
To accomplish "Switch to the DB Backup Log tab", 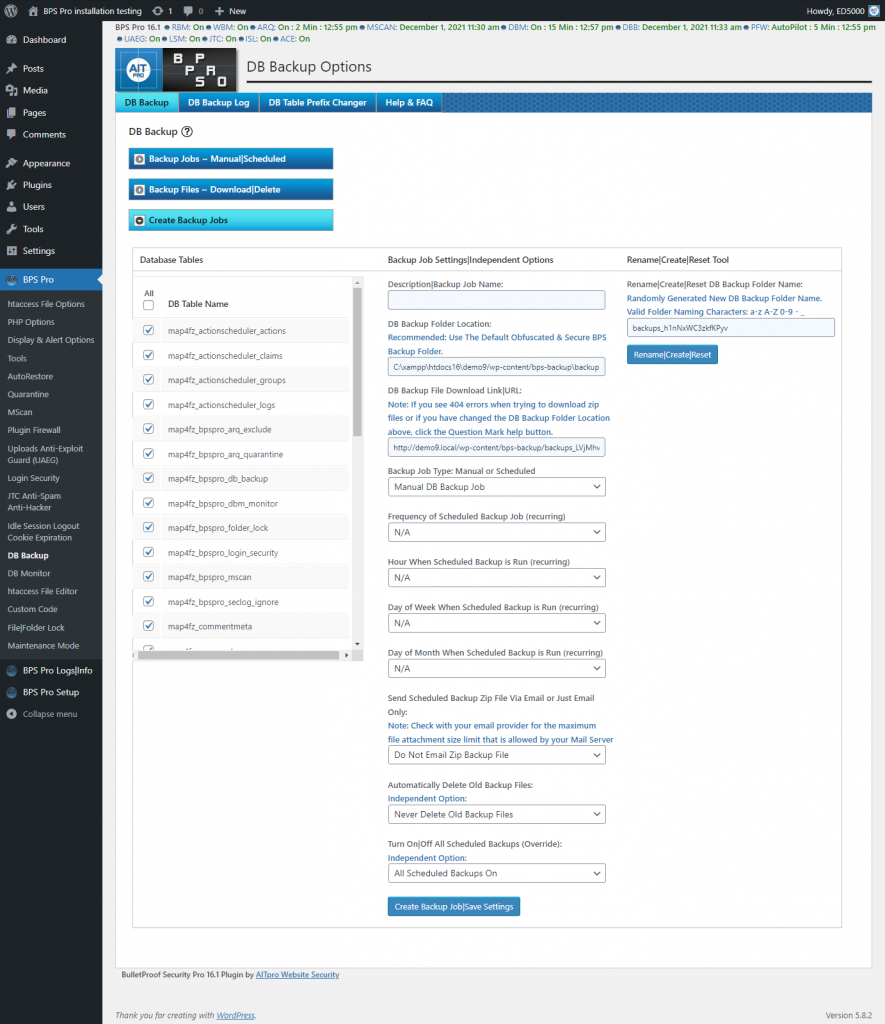I will (218, 102).
